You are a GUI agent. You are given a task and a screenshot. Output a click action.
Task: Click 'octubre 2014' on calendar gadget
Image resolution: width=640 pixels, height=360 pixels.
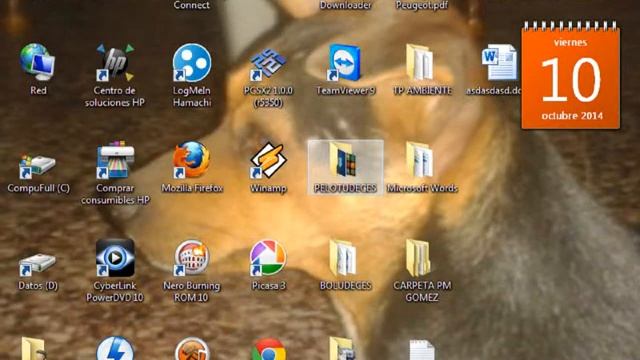pos(572,116)
